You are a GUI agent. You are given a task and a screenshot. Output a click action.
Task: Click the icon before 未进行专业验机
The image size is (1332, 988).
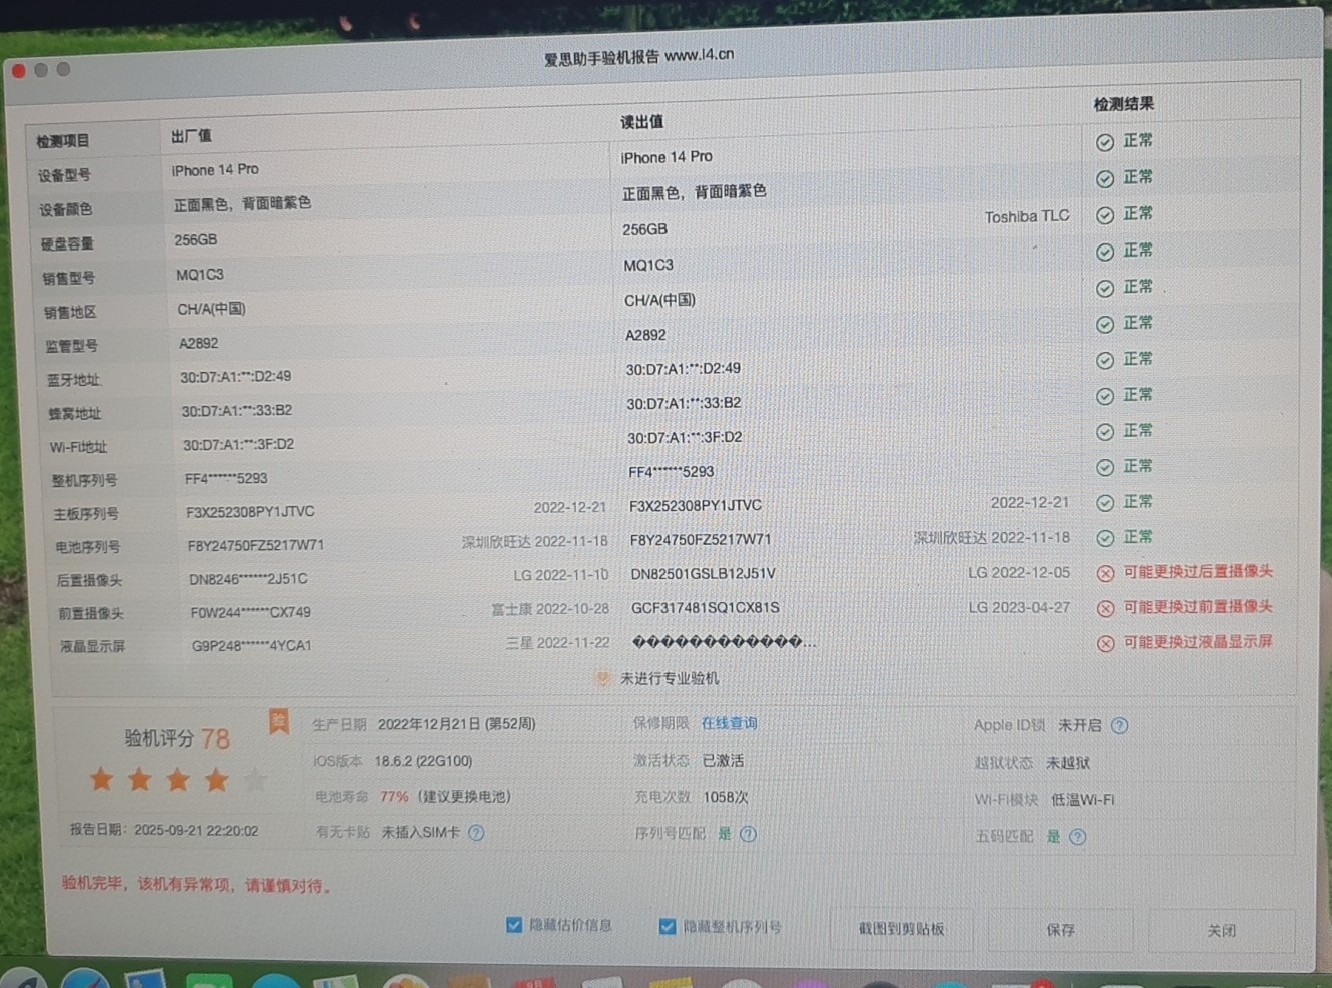pos(602,678)
